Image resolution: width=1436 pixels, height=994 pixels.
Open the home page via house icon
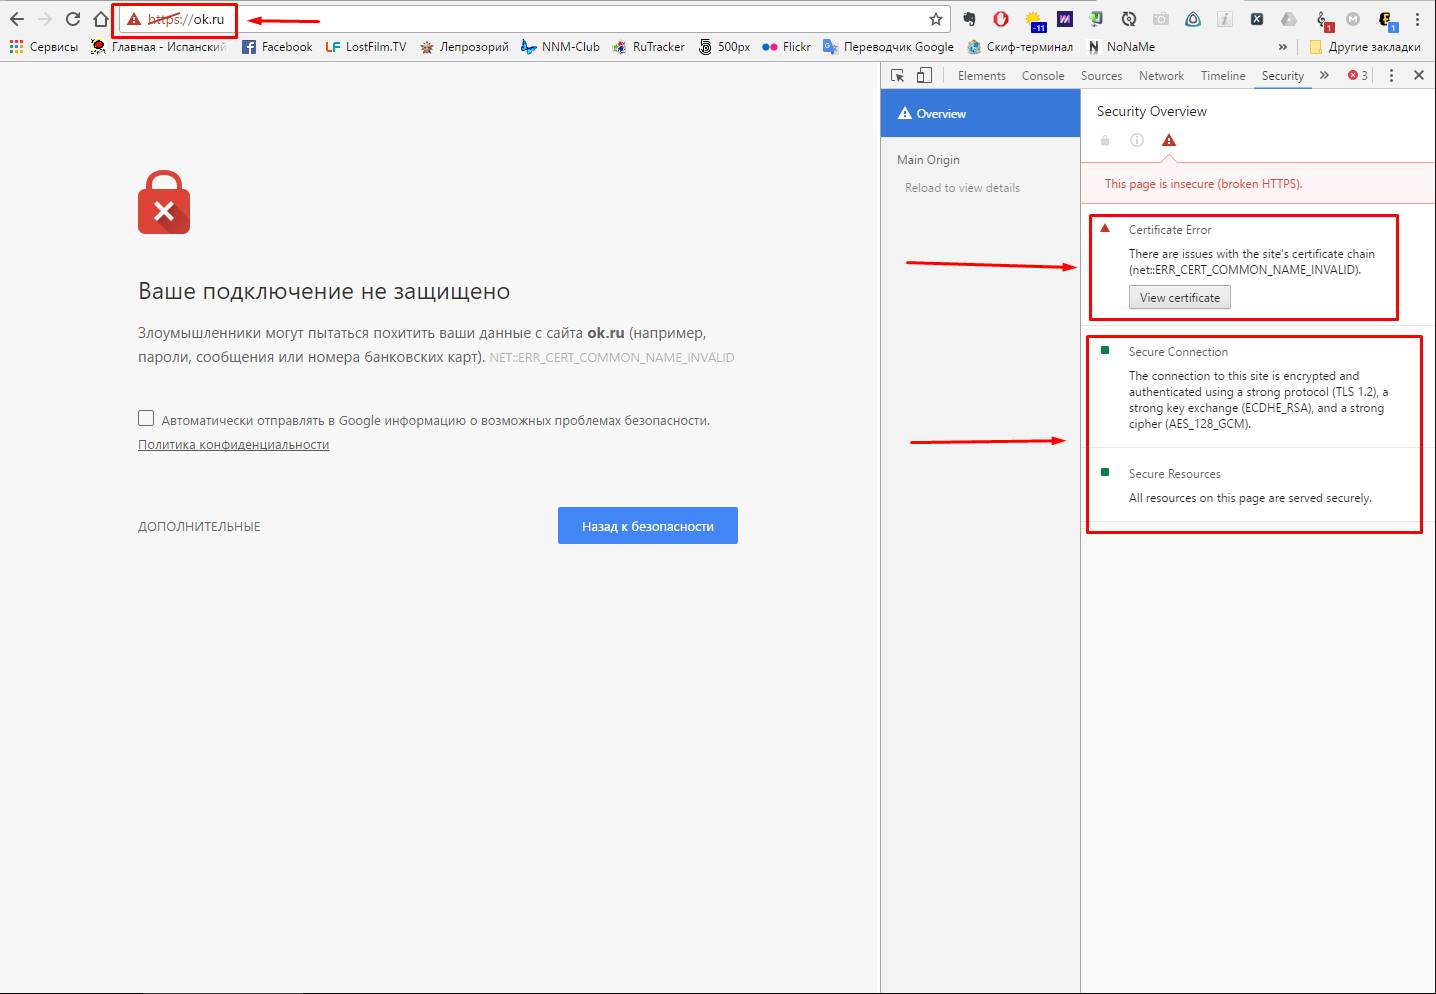click(100, 19)
